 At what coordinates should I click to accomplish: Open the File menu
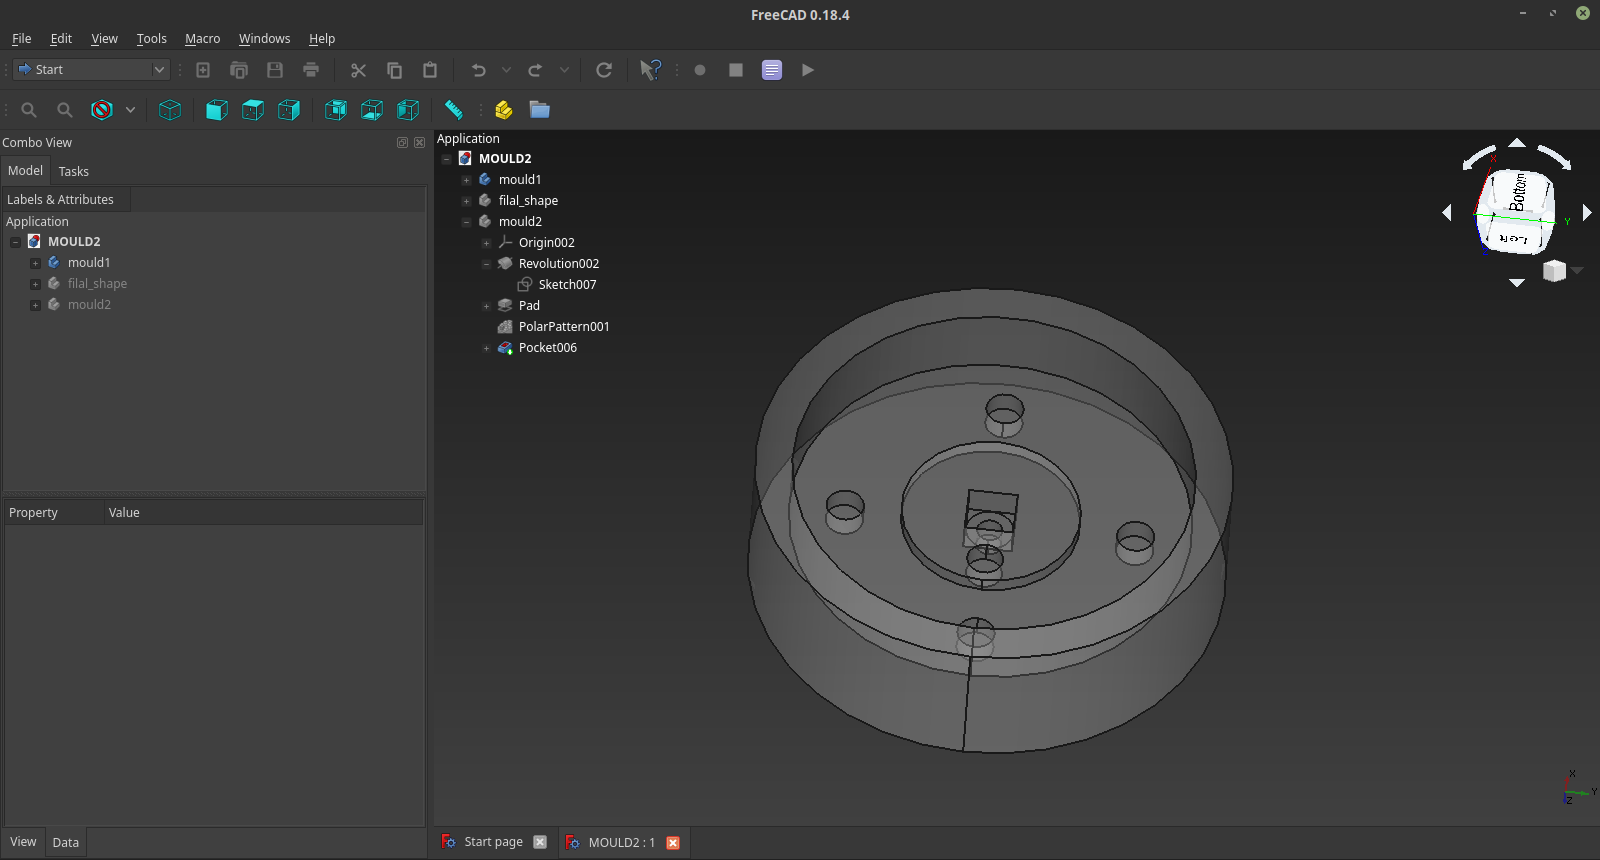tap(22, 39)
